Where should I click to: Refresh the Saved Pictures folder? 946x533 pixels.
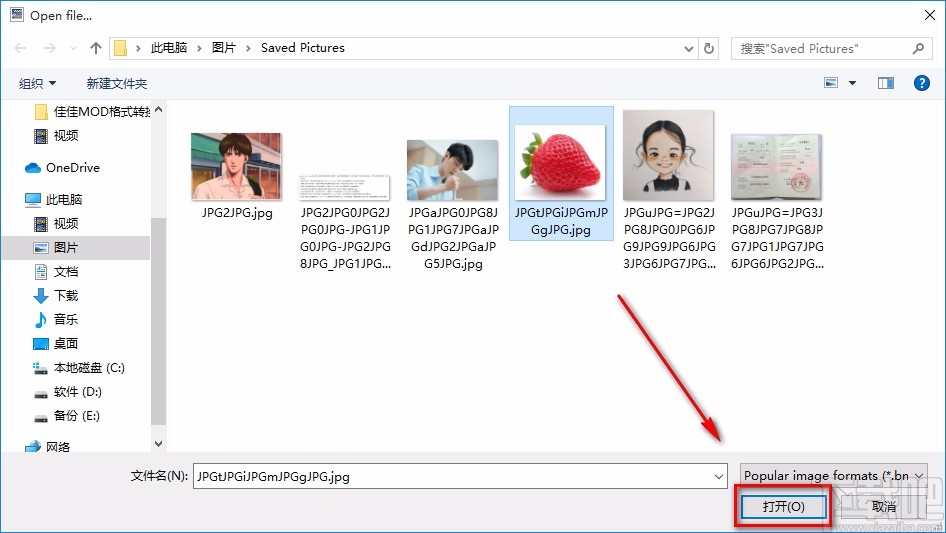coord(709,48)
